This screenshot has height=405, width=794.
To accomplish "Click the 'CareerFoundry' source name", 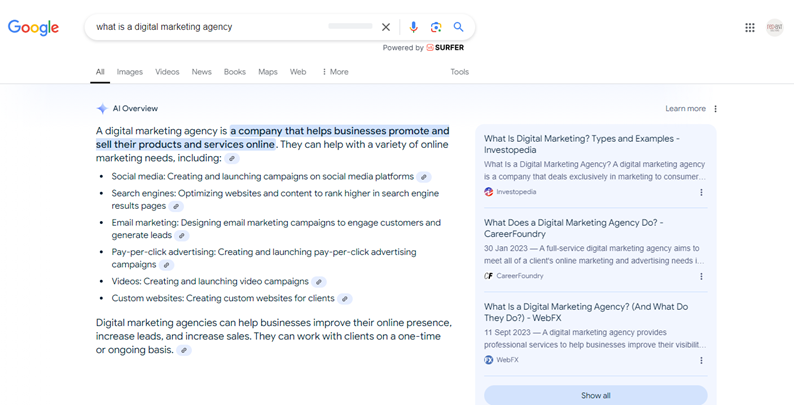I will click(x=520, y=276).
